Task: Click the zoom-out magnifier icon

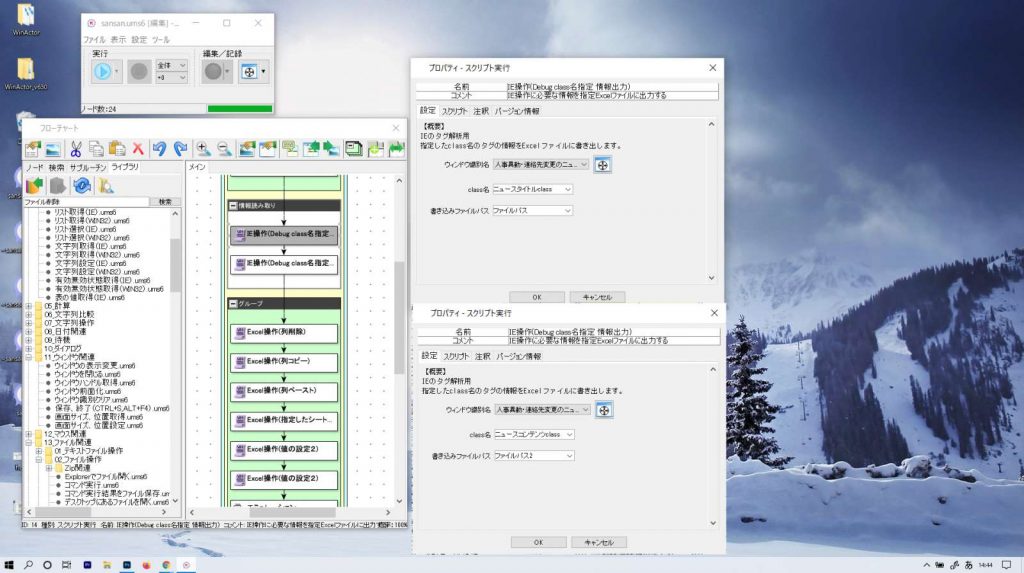Action: pyautogui.click(x=224, y=148)
